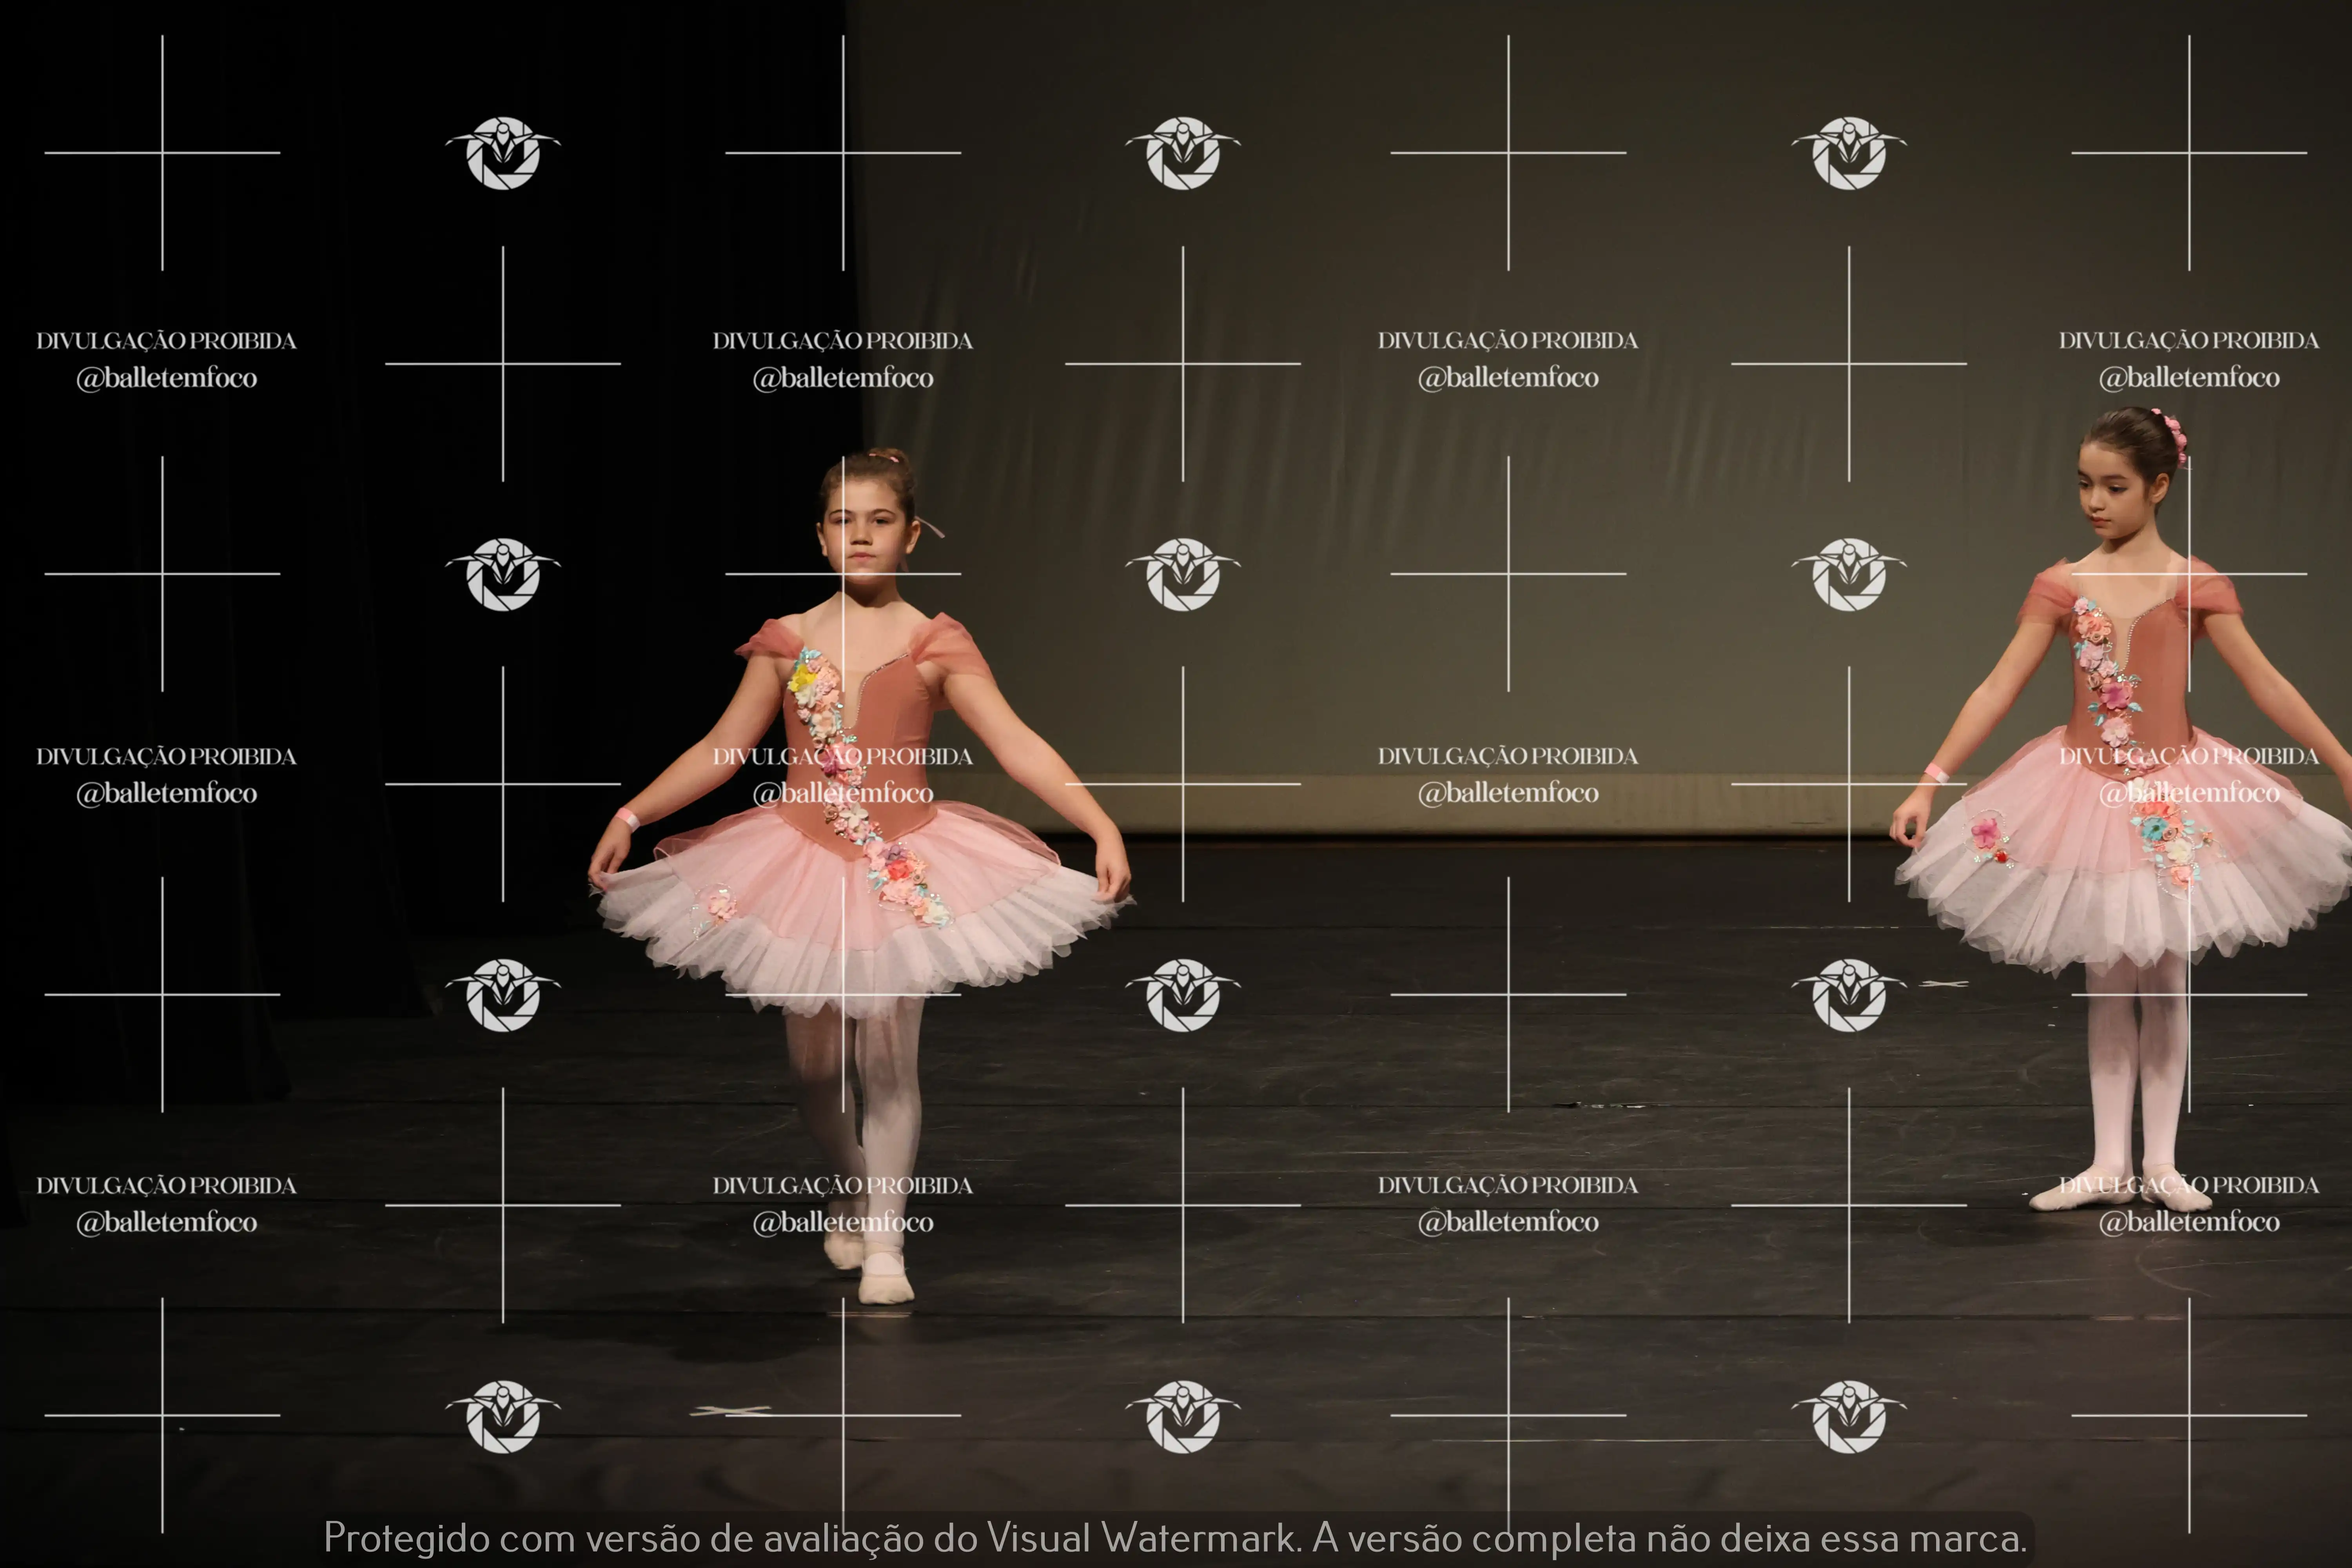Viewport: 2352px width, 1568px height.
Task: Click the Visual Watermark trial notice text
Action: pyautogui.click(x=1175, y=1537)
